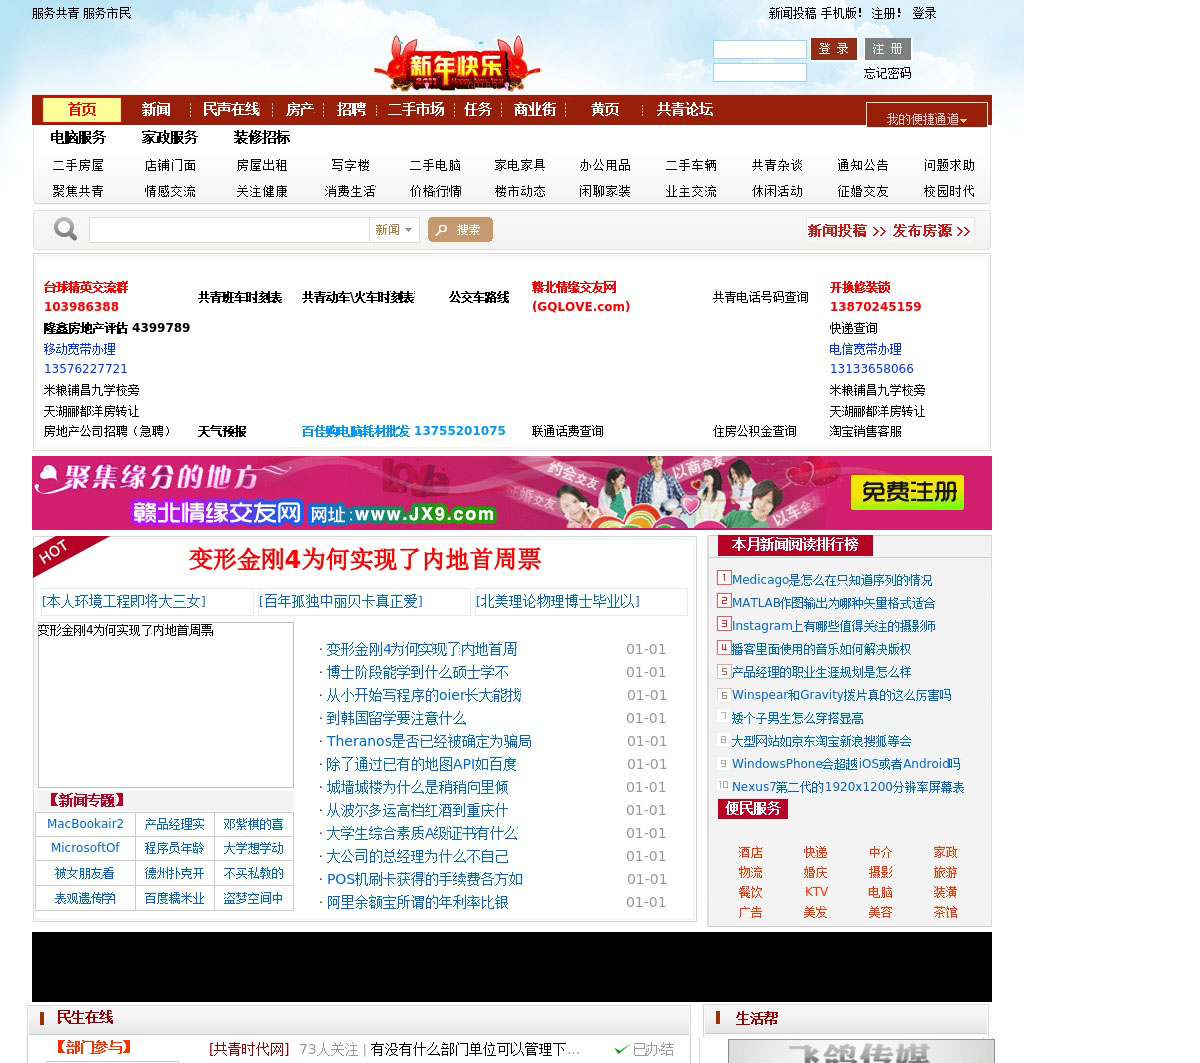Open 商业街 in the navigation bar
Screen dimensions: 1200x1063
535,109
